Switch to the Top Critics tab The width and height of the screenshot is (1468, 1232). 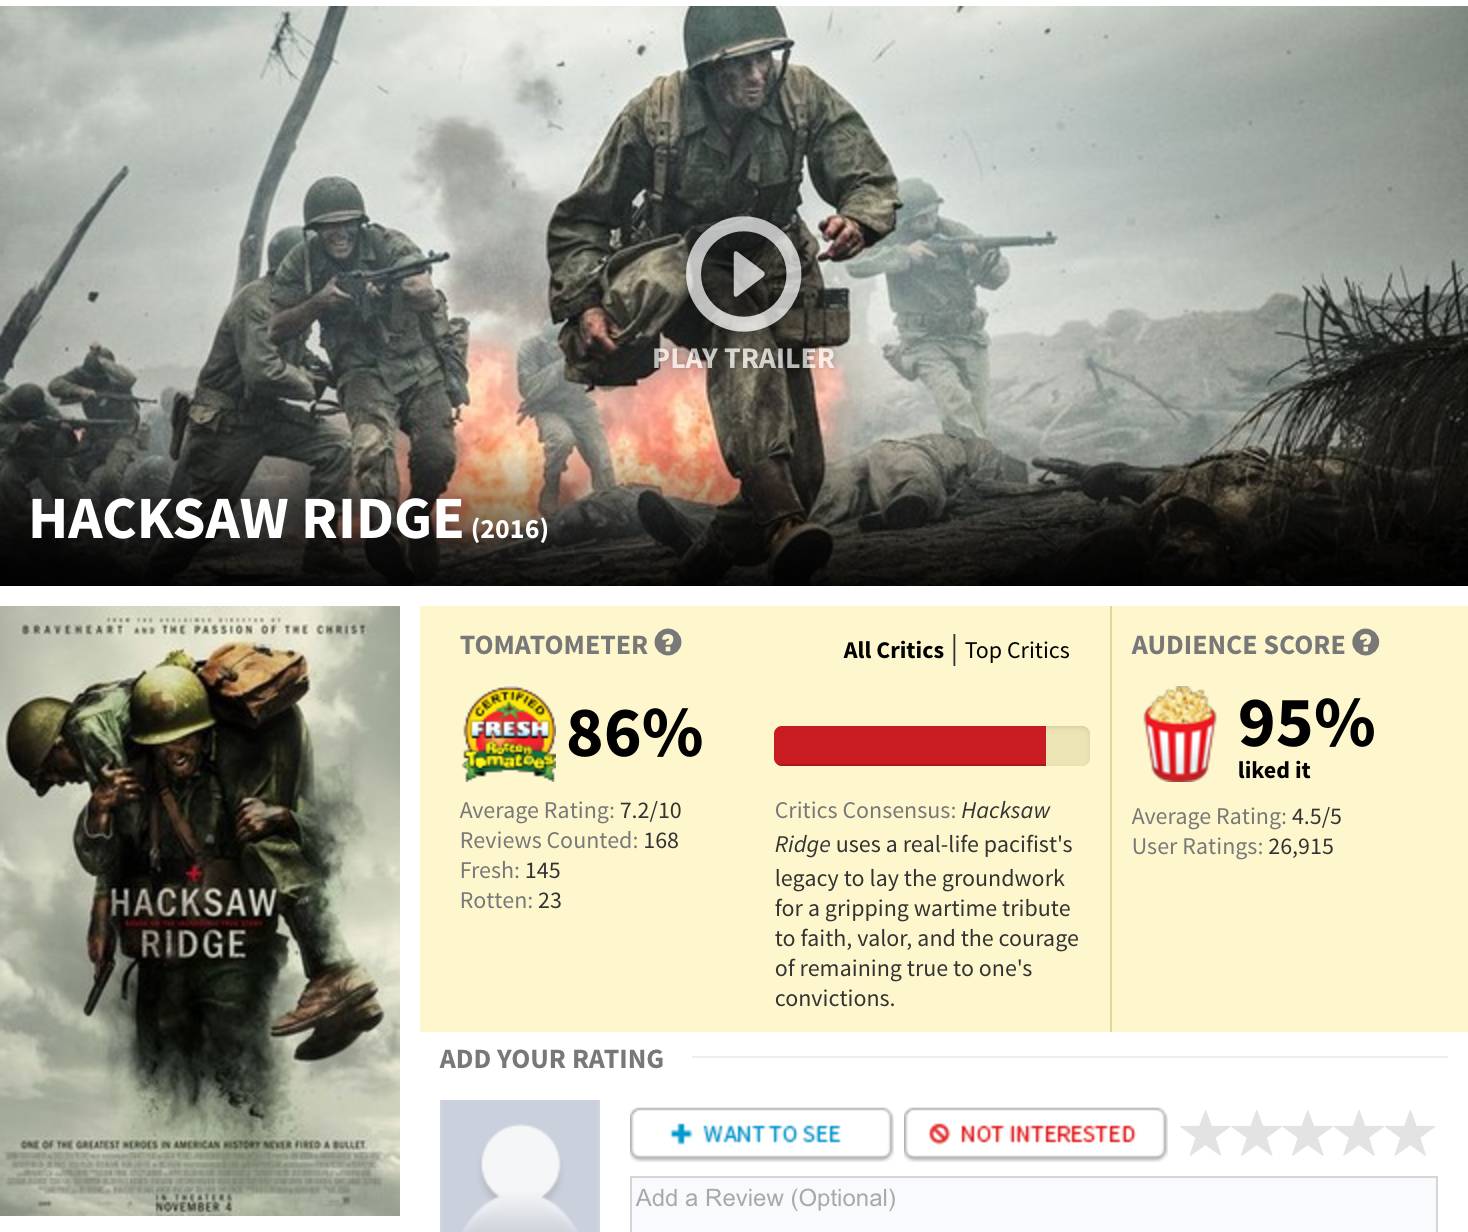(1017, 650)
